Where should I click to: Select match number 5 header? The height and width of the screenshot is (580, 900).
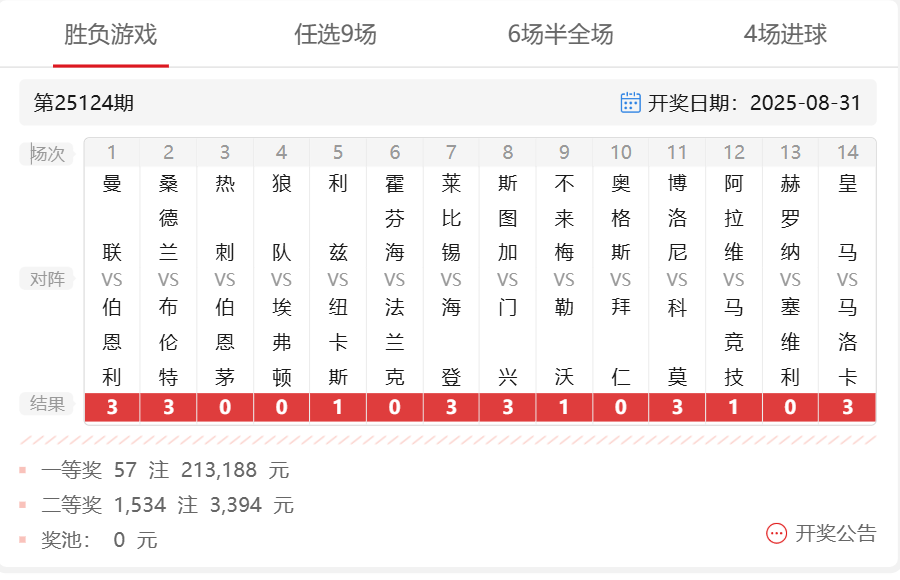click(338, 152)
